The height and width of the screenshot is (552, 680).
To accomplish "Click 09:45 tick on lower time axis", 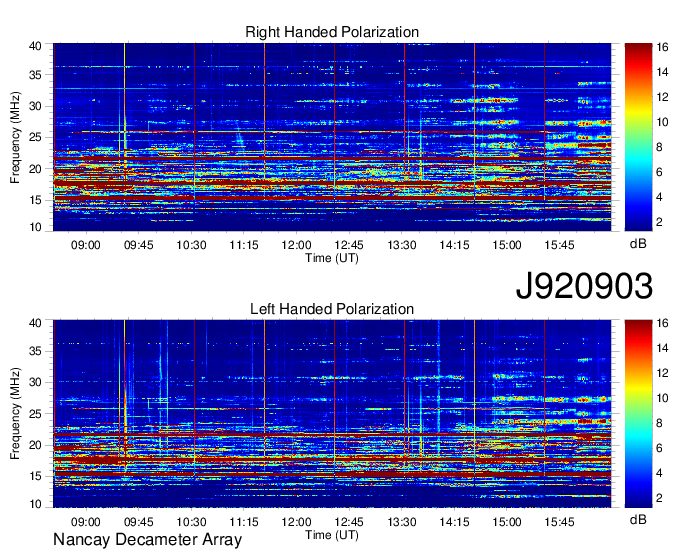I will tap(139, 522).
